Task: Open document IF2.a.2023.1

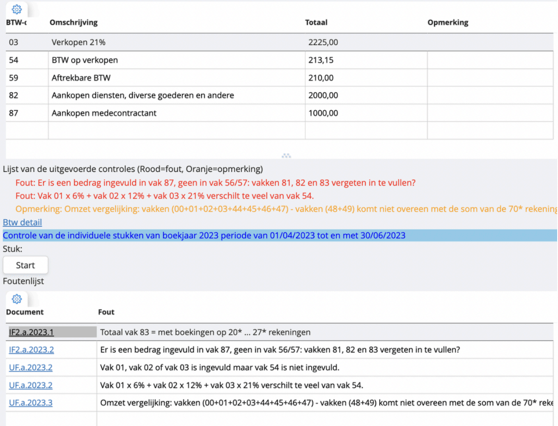Action: coord(31,332)
